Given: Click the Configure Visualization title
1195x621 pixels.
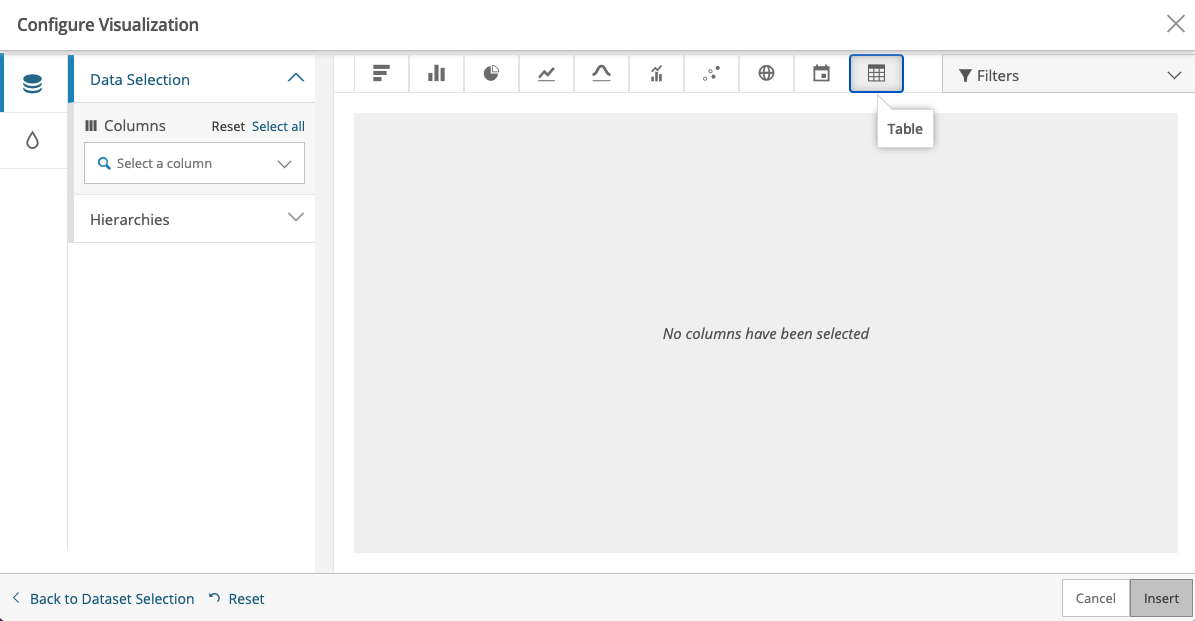Looking at the screenshot, I should click(108, 24).
